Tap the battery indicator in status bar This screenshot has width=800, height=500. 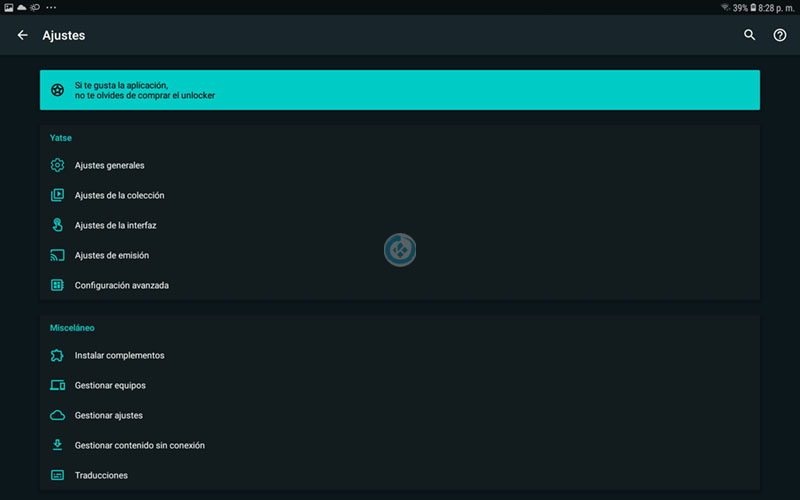coord(753,7)
